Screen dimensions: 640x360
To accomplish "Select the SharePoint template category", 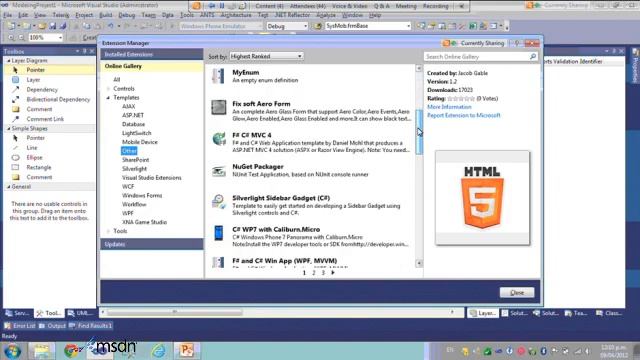I will pyautogui.click(x=135, y=160).
